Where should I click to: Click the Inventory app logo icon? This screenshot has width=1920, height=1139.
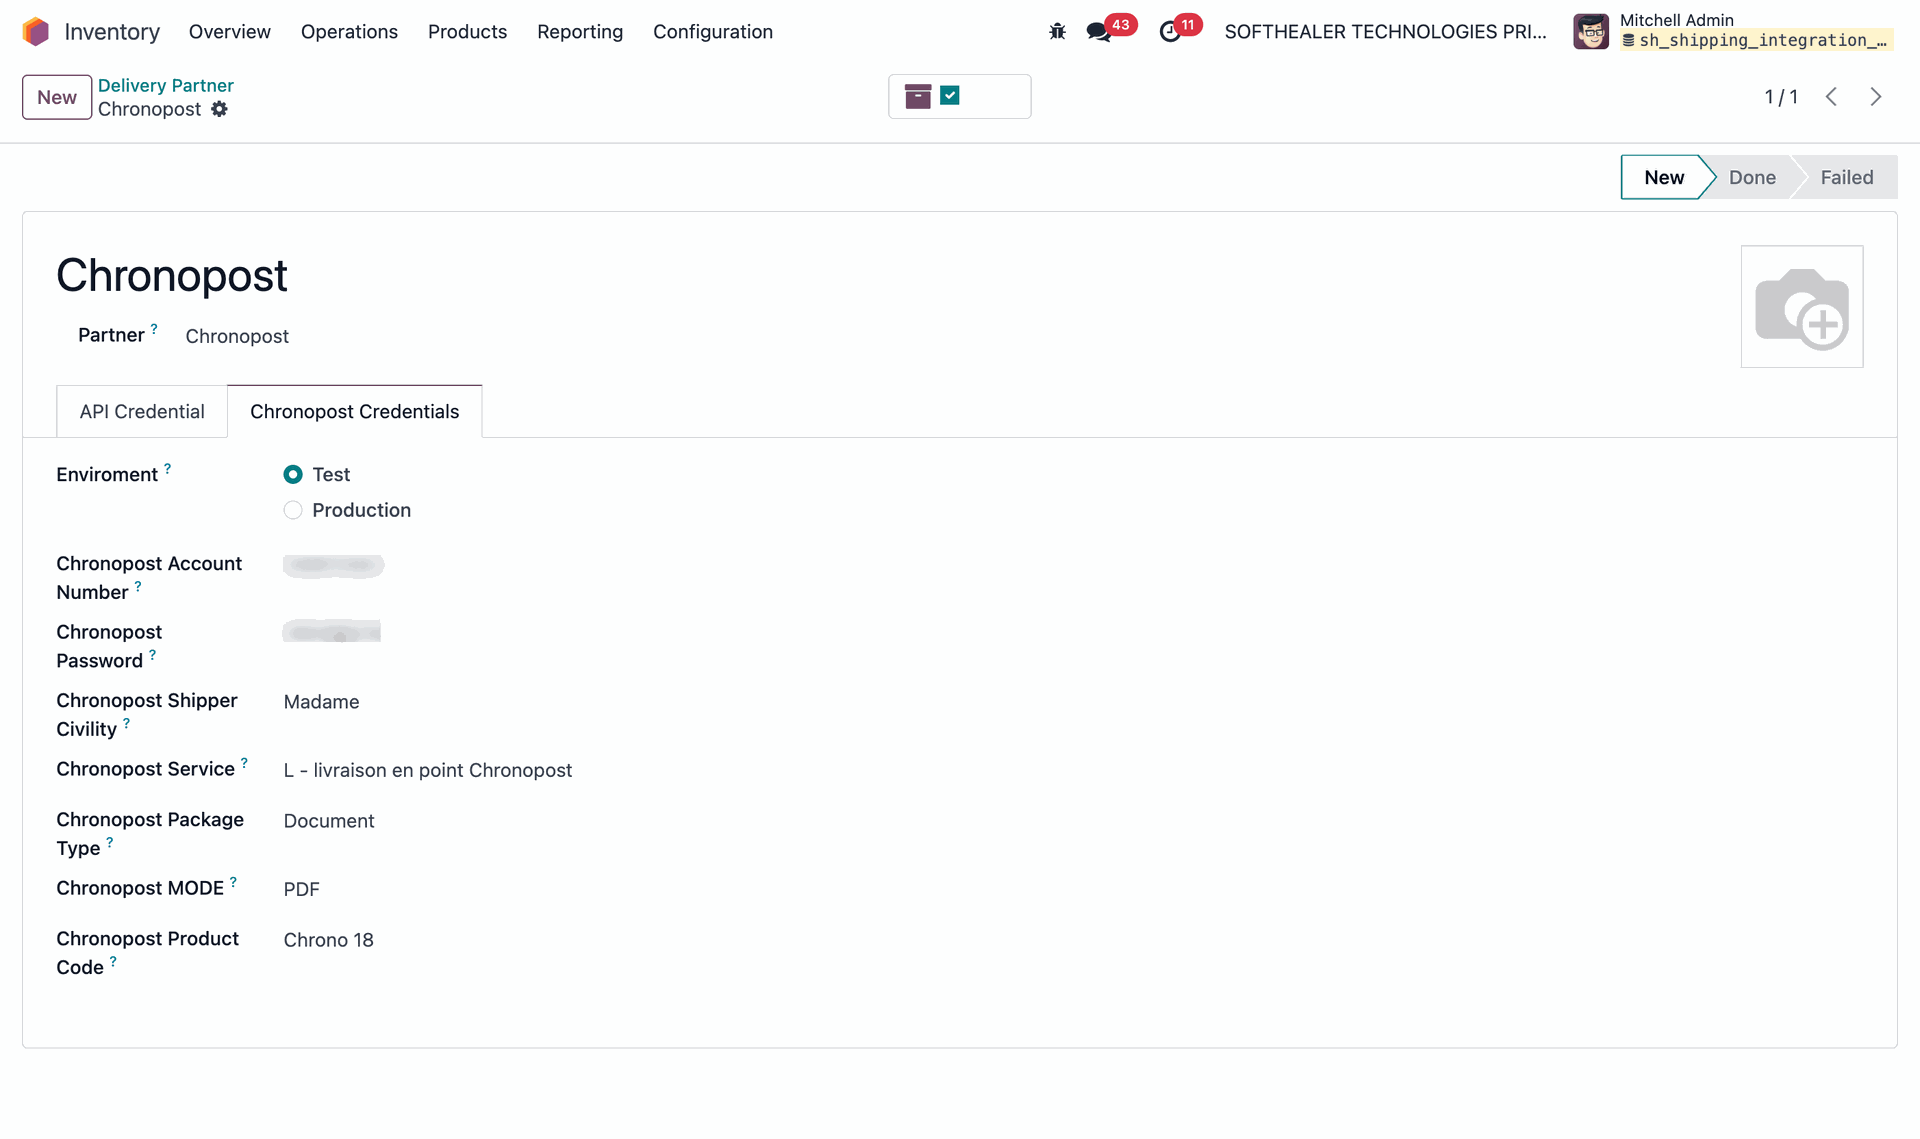(x=36, y=32)
